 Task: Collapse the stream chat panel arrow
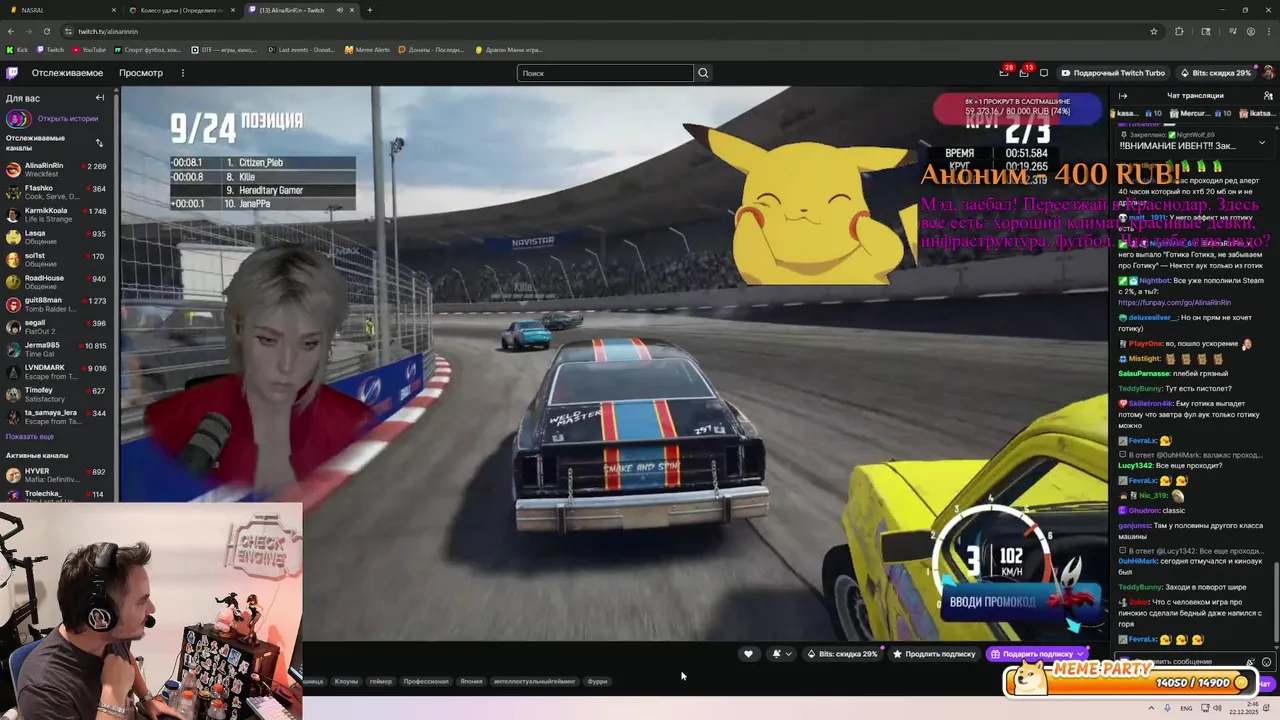(1123, 96)
